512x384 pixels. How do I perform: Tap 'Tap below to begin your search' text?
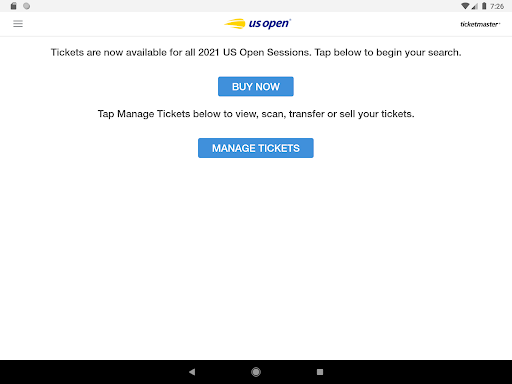coord(388,52)
